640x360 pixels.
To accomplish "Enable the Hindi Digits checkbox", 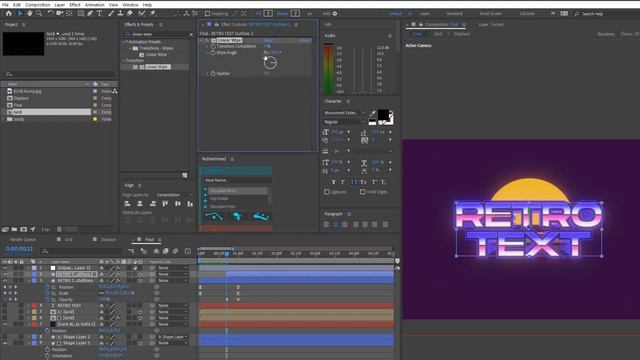I will point(362,191).
